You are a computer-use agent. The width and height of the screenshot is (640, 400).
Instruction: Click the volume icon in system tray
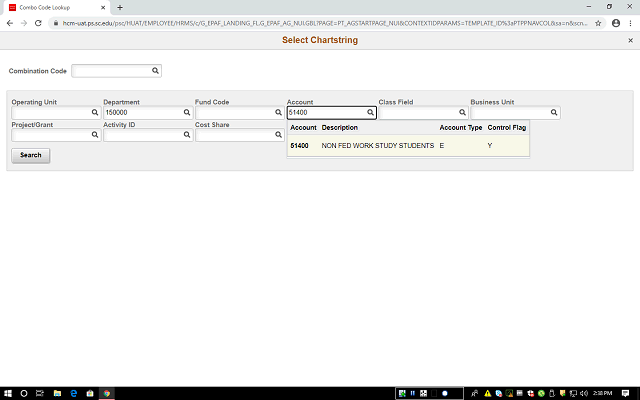(584, 393)
